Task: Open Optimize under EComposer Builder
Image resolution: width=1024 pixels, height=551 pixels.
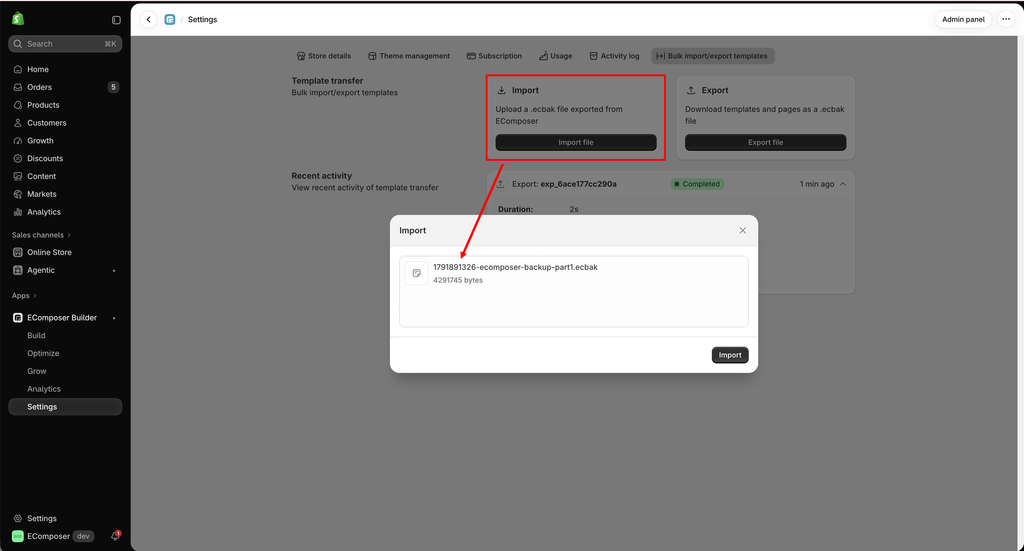Action: pyautogui.click(x=43, y=353)
